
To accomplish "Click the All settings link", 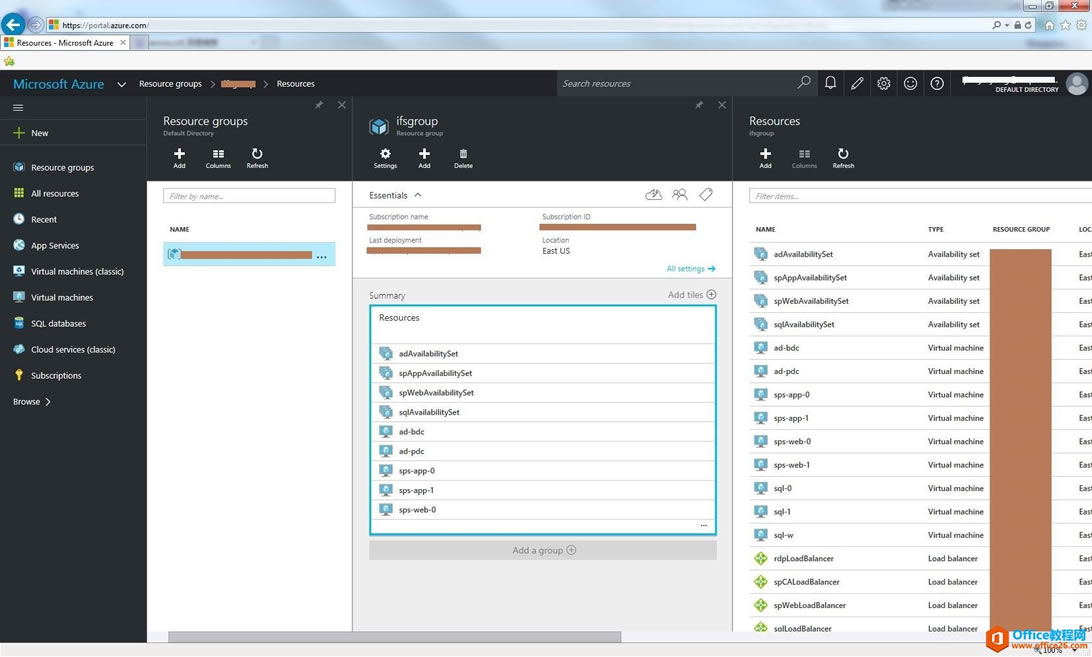I will 690,269.
